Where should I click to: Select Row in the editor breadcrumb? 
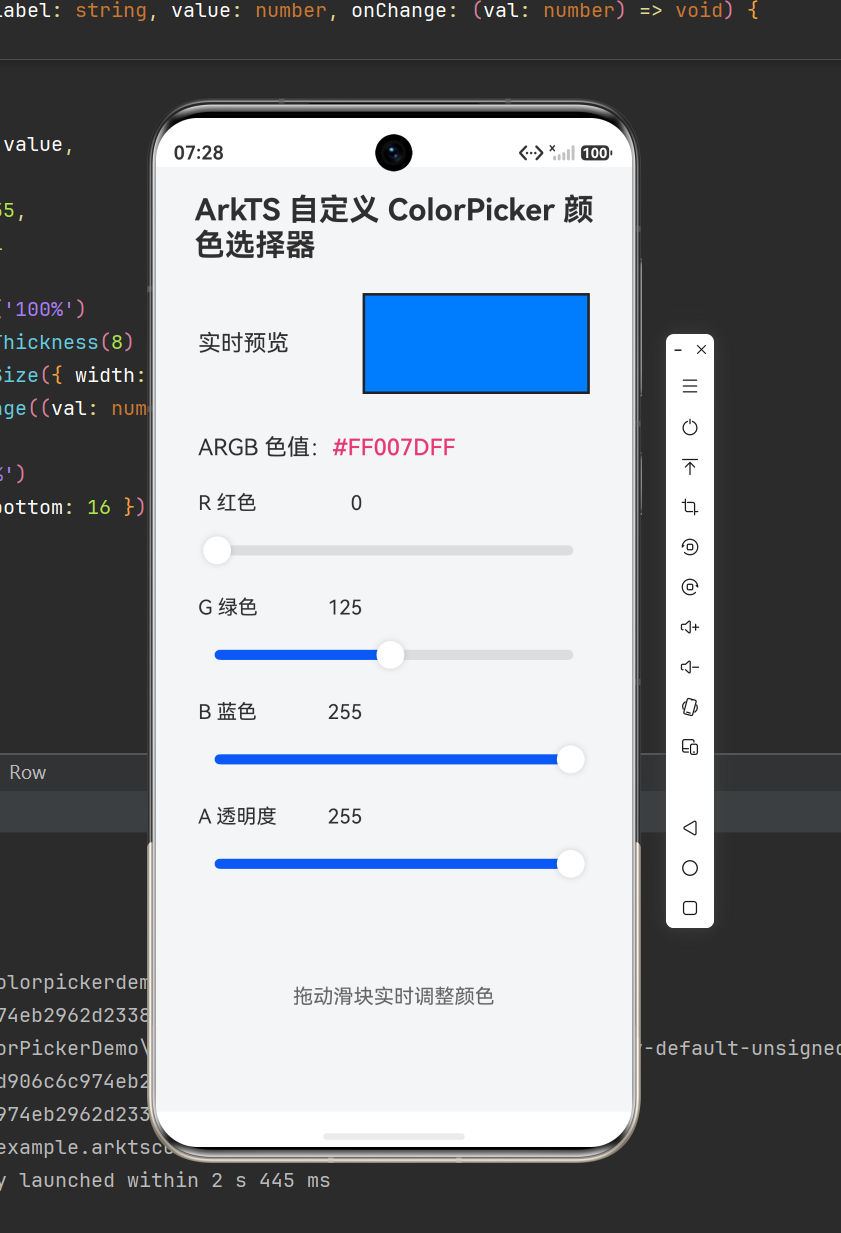28,772
